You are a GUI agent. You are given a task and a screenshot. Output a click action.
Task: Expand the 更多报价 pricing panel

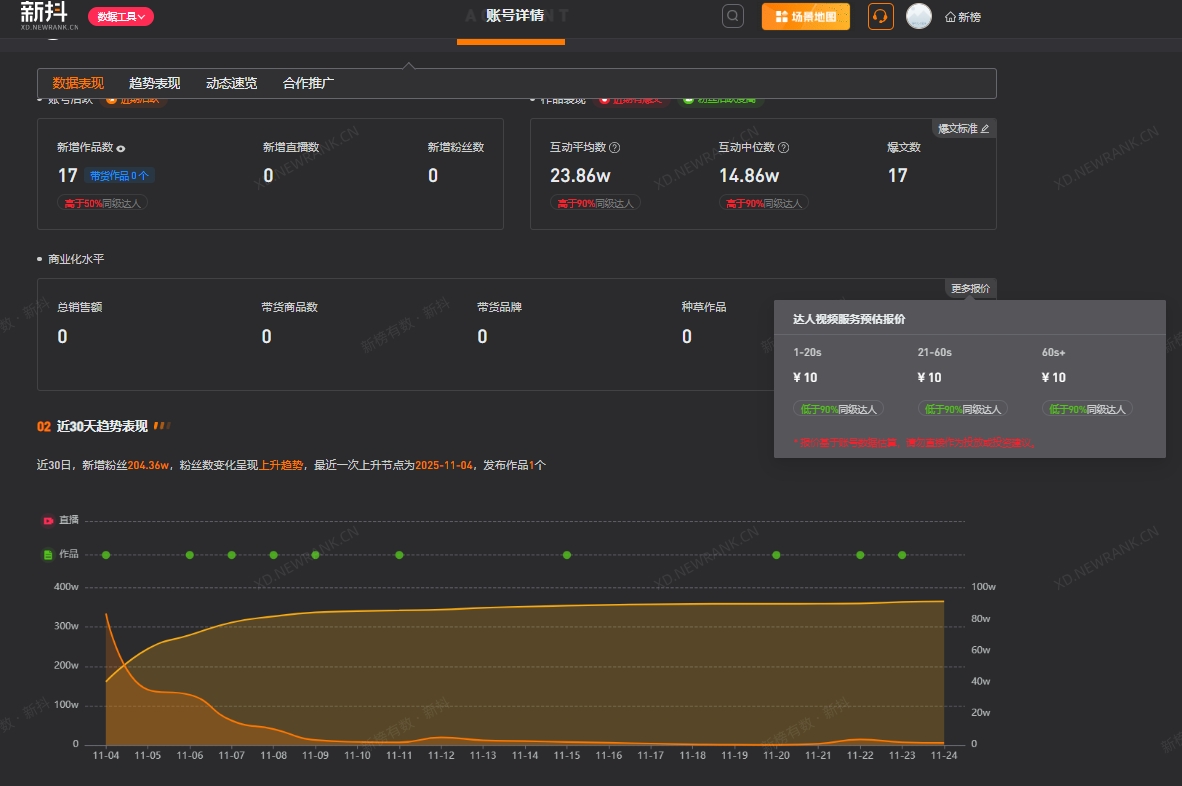970,288
